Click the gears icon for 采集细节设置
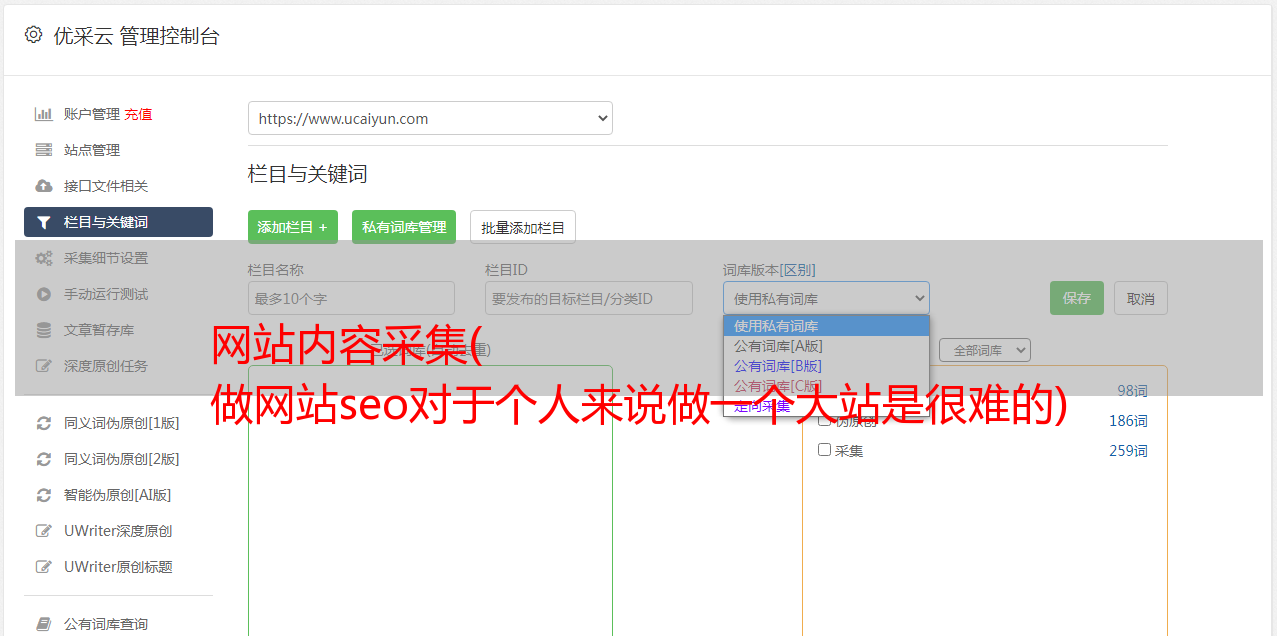 tap(44, 258)
